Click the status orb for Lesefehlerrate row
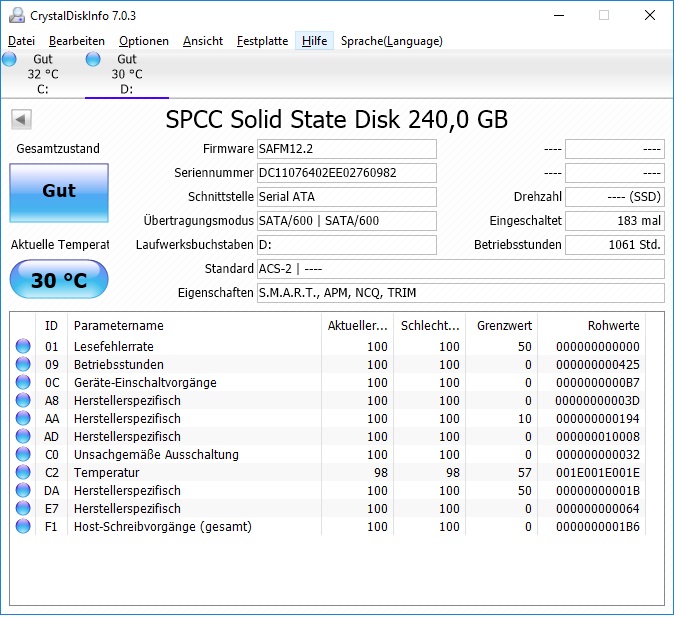Screen dimensions: 676x617 coord(23,346)
